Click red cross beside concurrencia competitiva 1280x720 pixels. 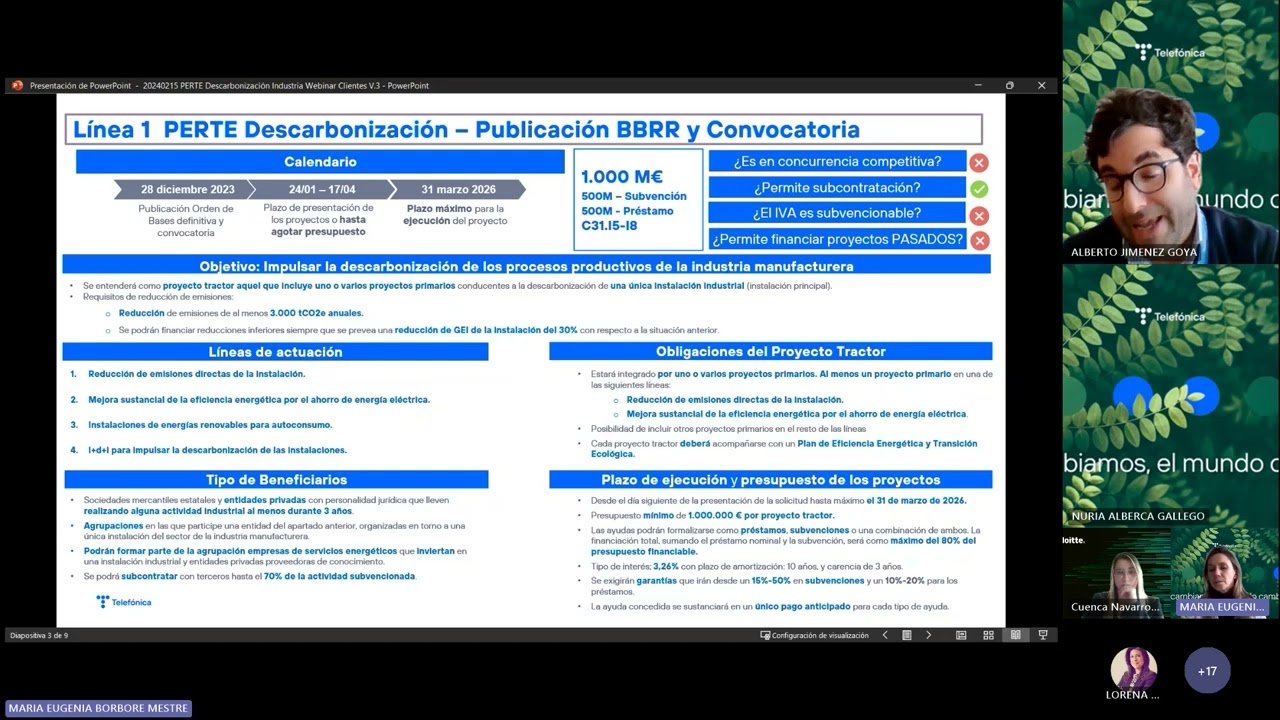click(x=979, y=162)
